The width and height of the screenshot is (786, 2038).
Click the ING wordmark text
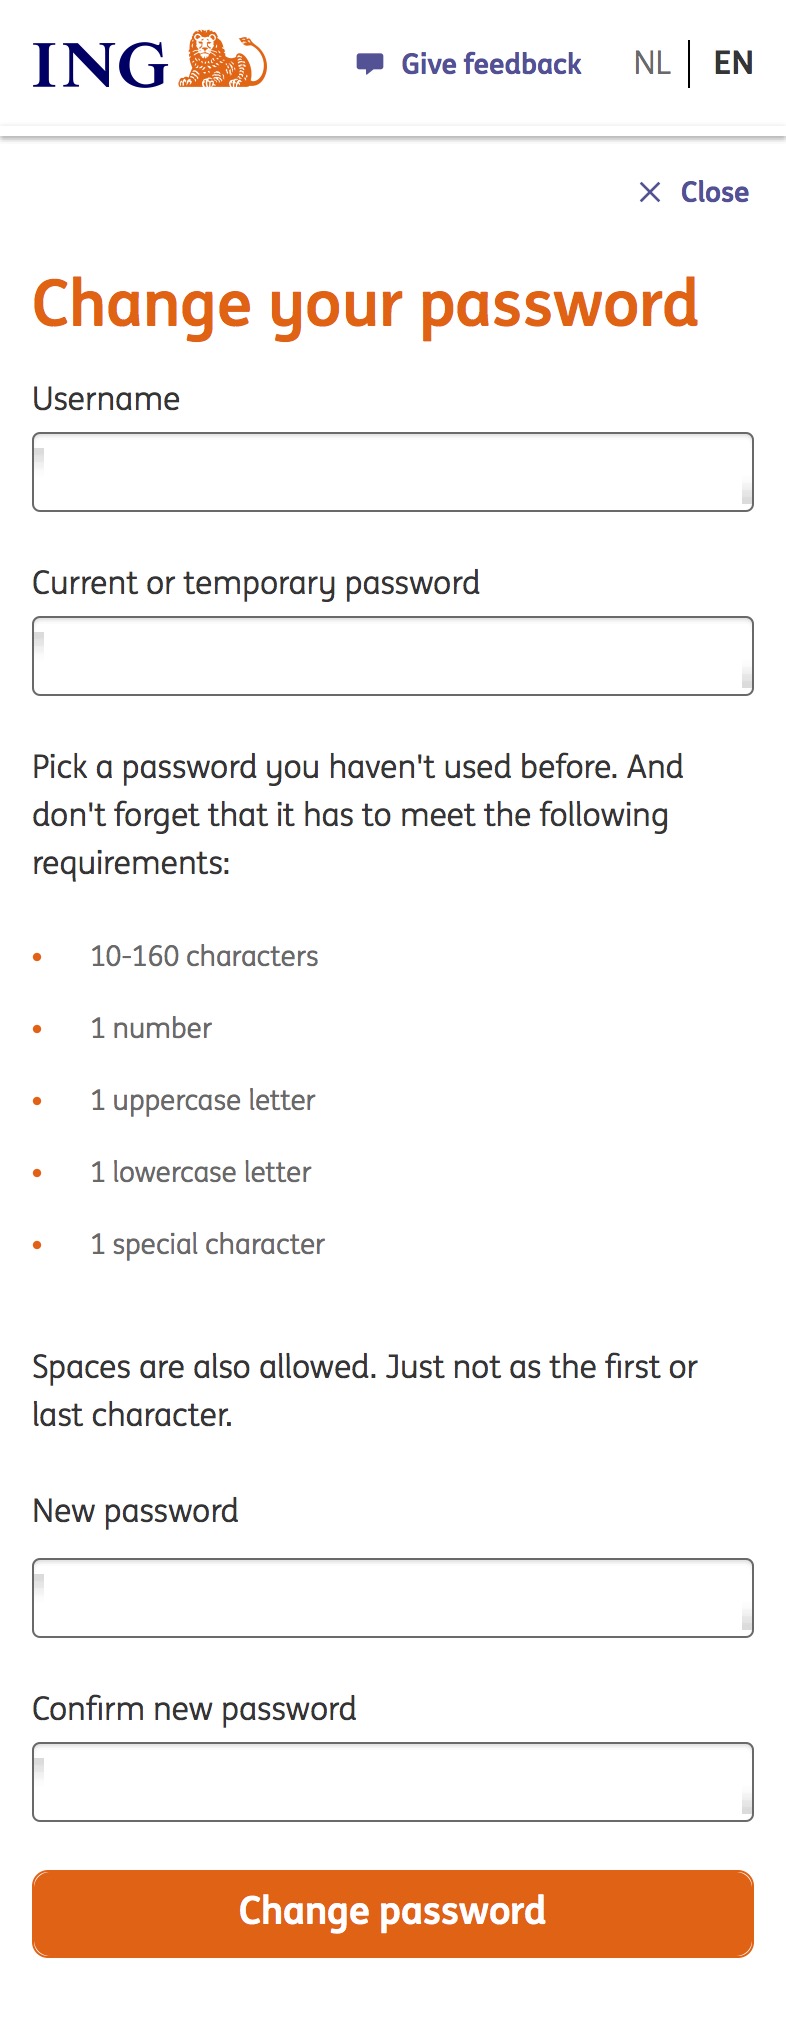click(100, 65)
